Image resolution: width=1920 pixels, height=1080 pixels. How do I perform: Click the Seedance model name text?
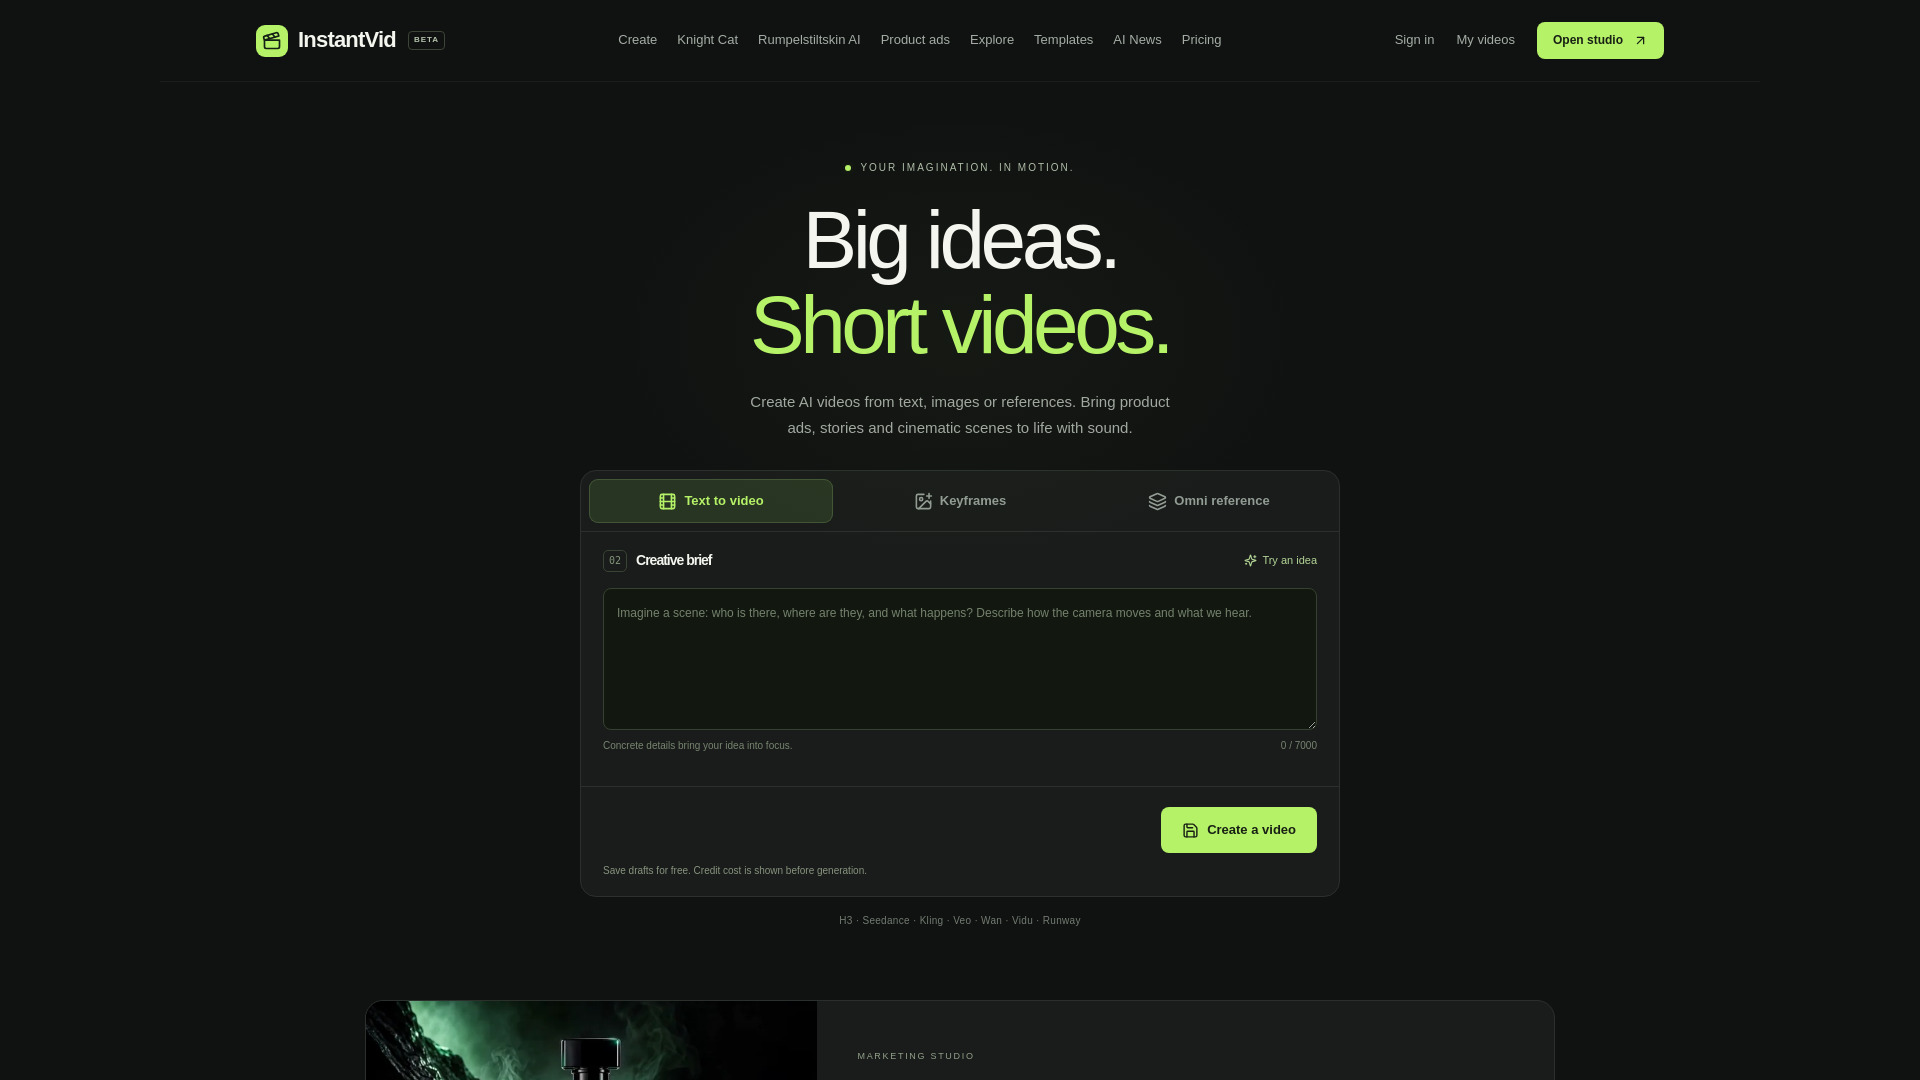click(886, 921)
